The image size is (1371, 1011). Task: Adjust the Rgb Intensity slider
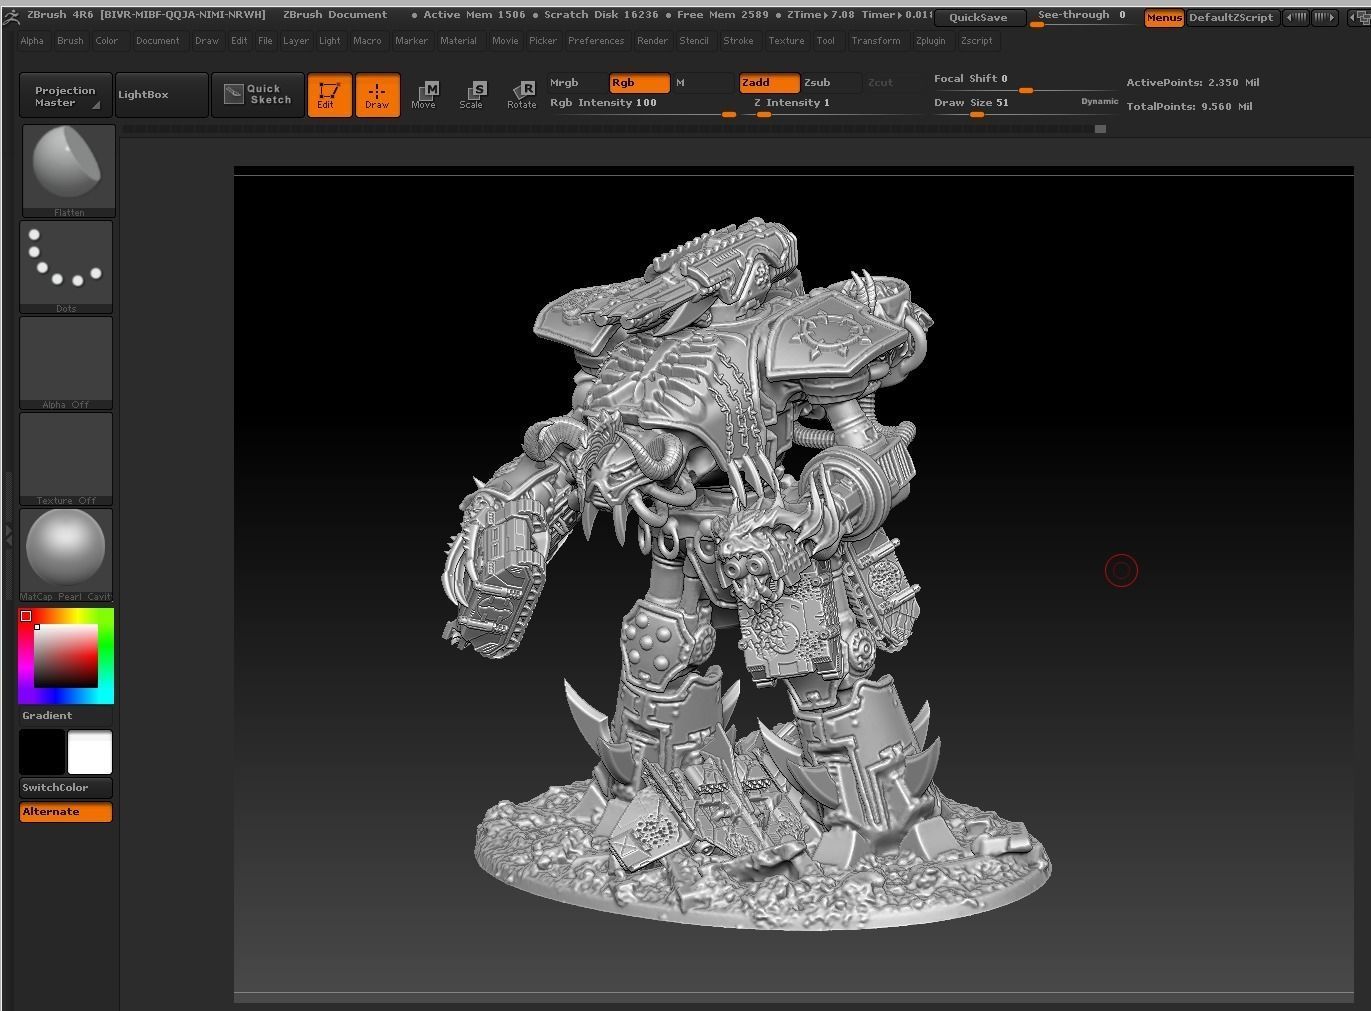click(x=643, y=105)
